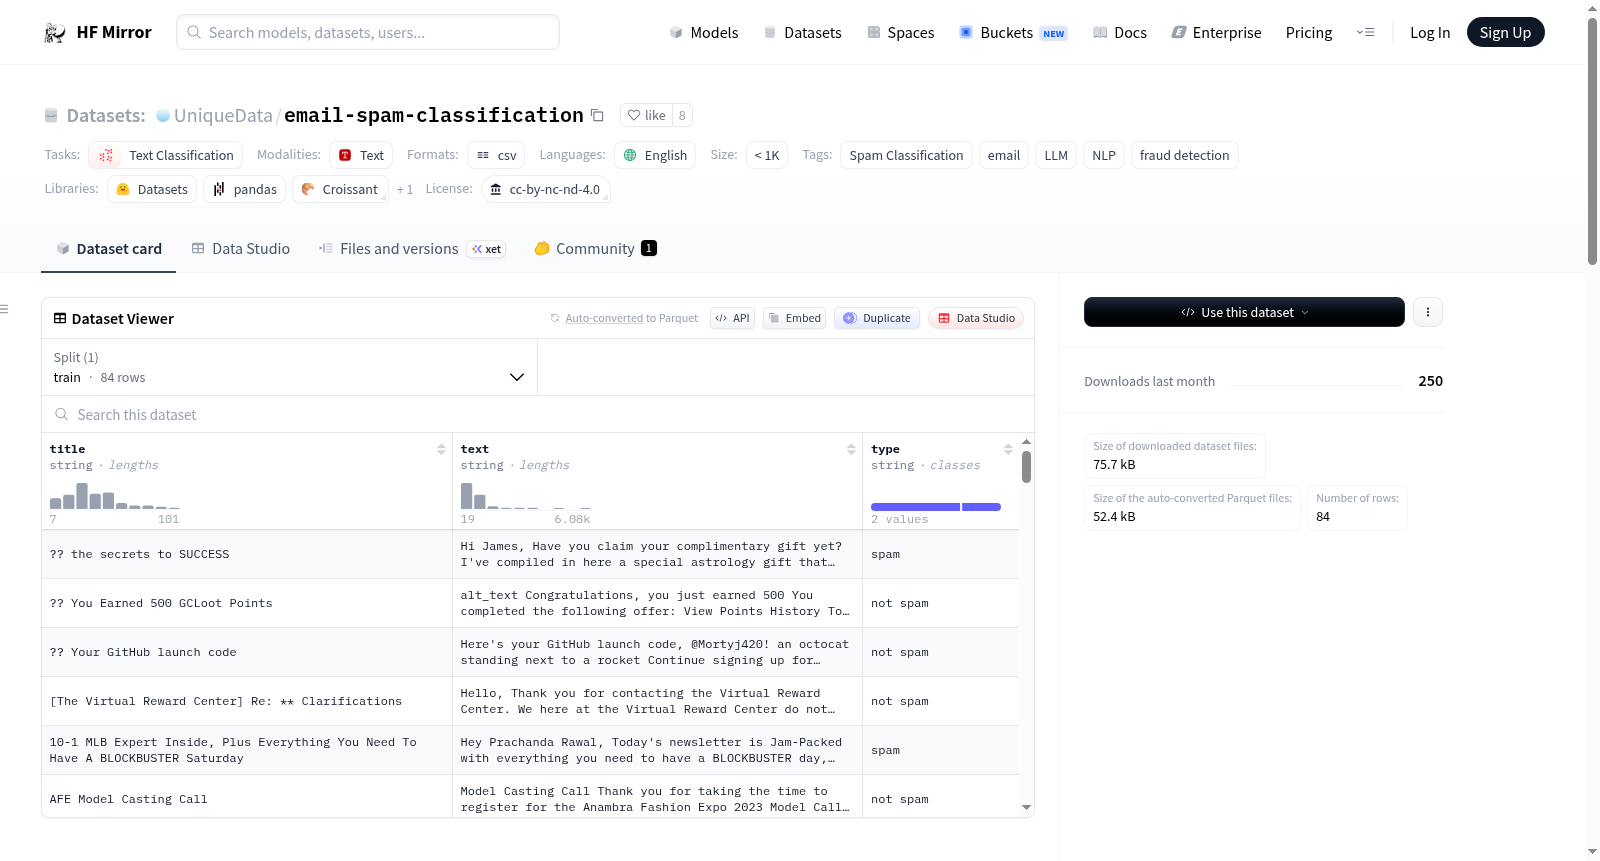Go to Datasets in the navigation
Image resolution: width=1600 pixels, height=861 pixels.
[x=803, y=33]
